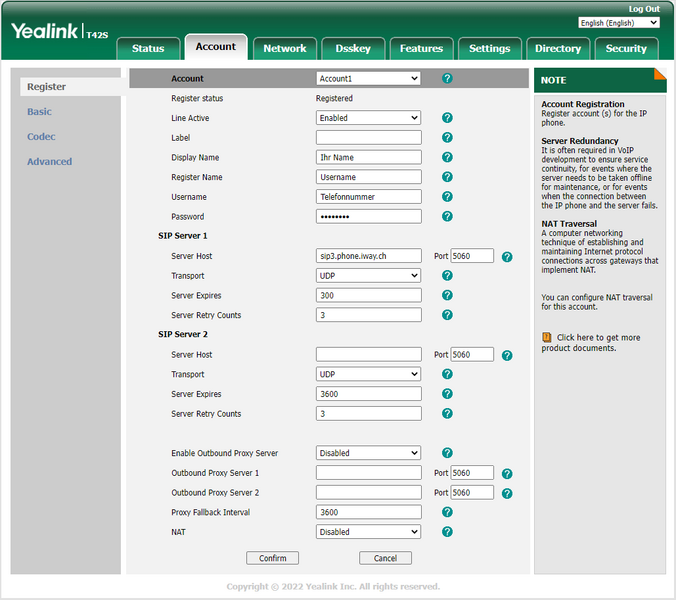The width and height of the screenshot is (676, 600).
Task: Click Outbound Proxy Server 2 Port field
Action: coord(472,493)
